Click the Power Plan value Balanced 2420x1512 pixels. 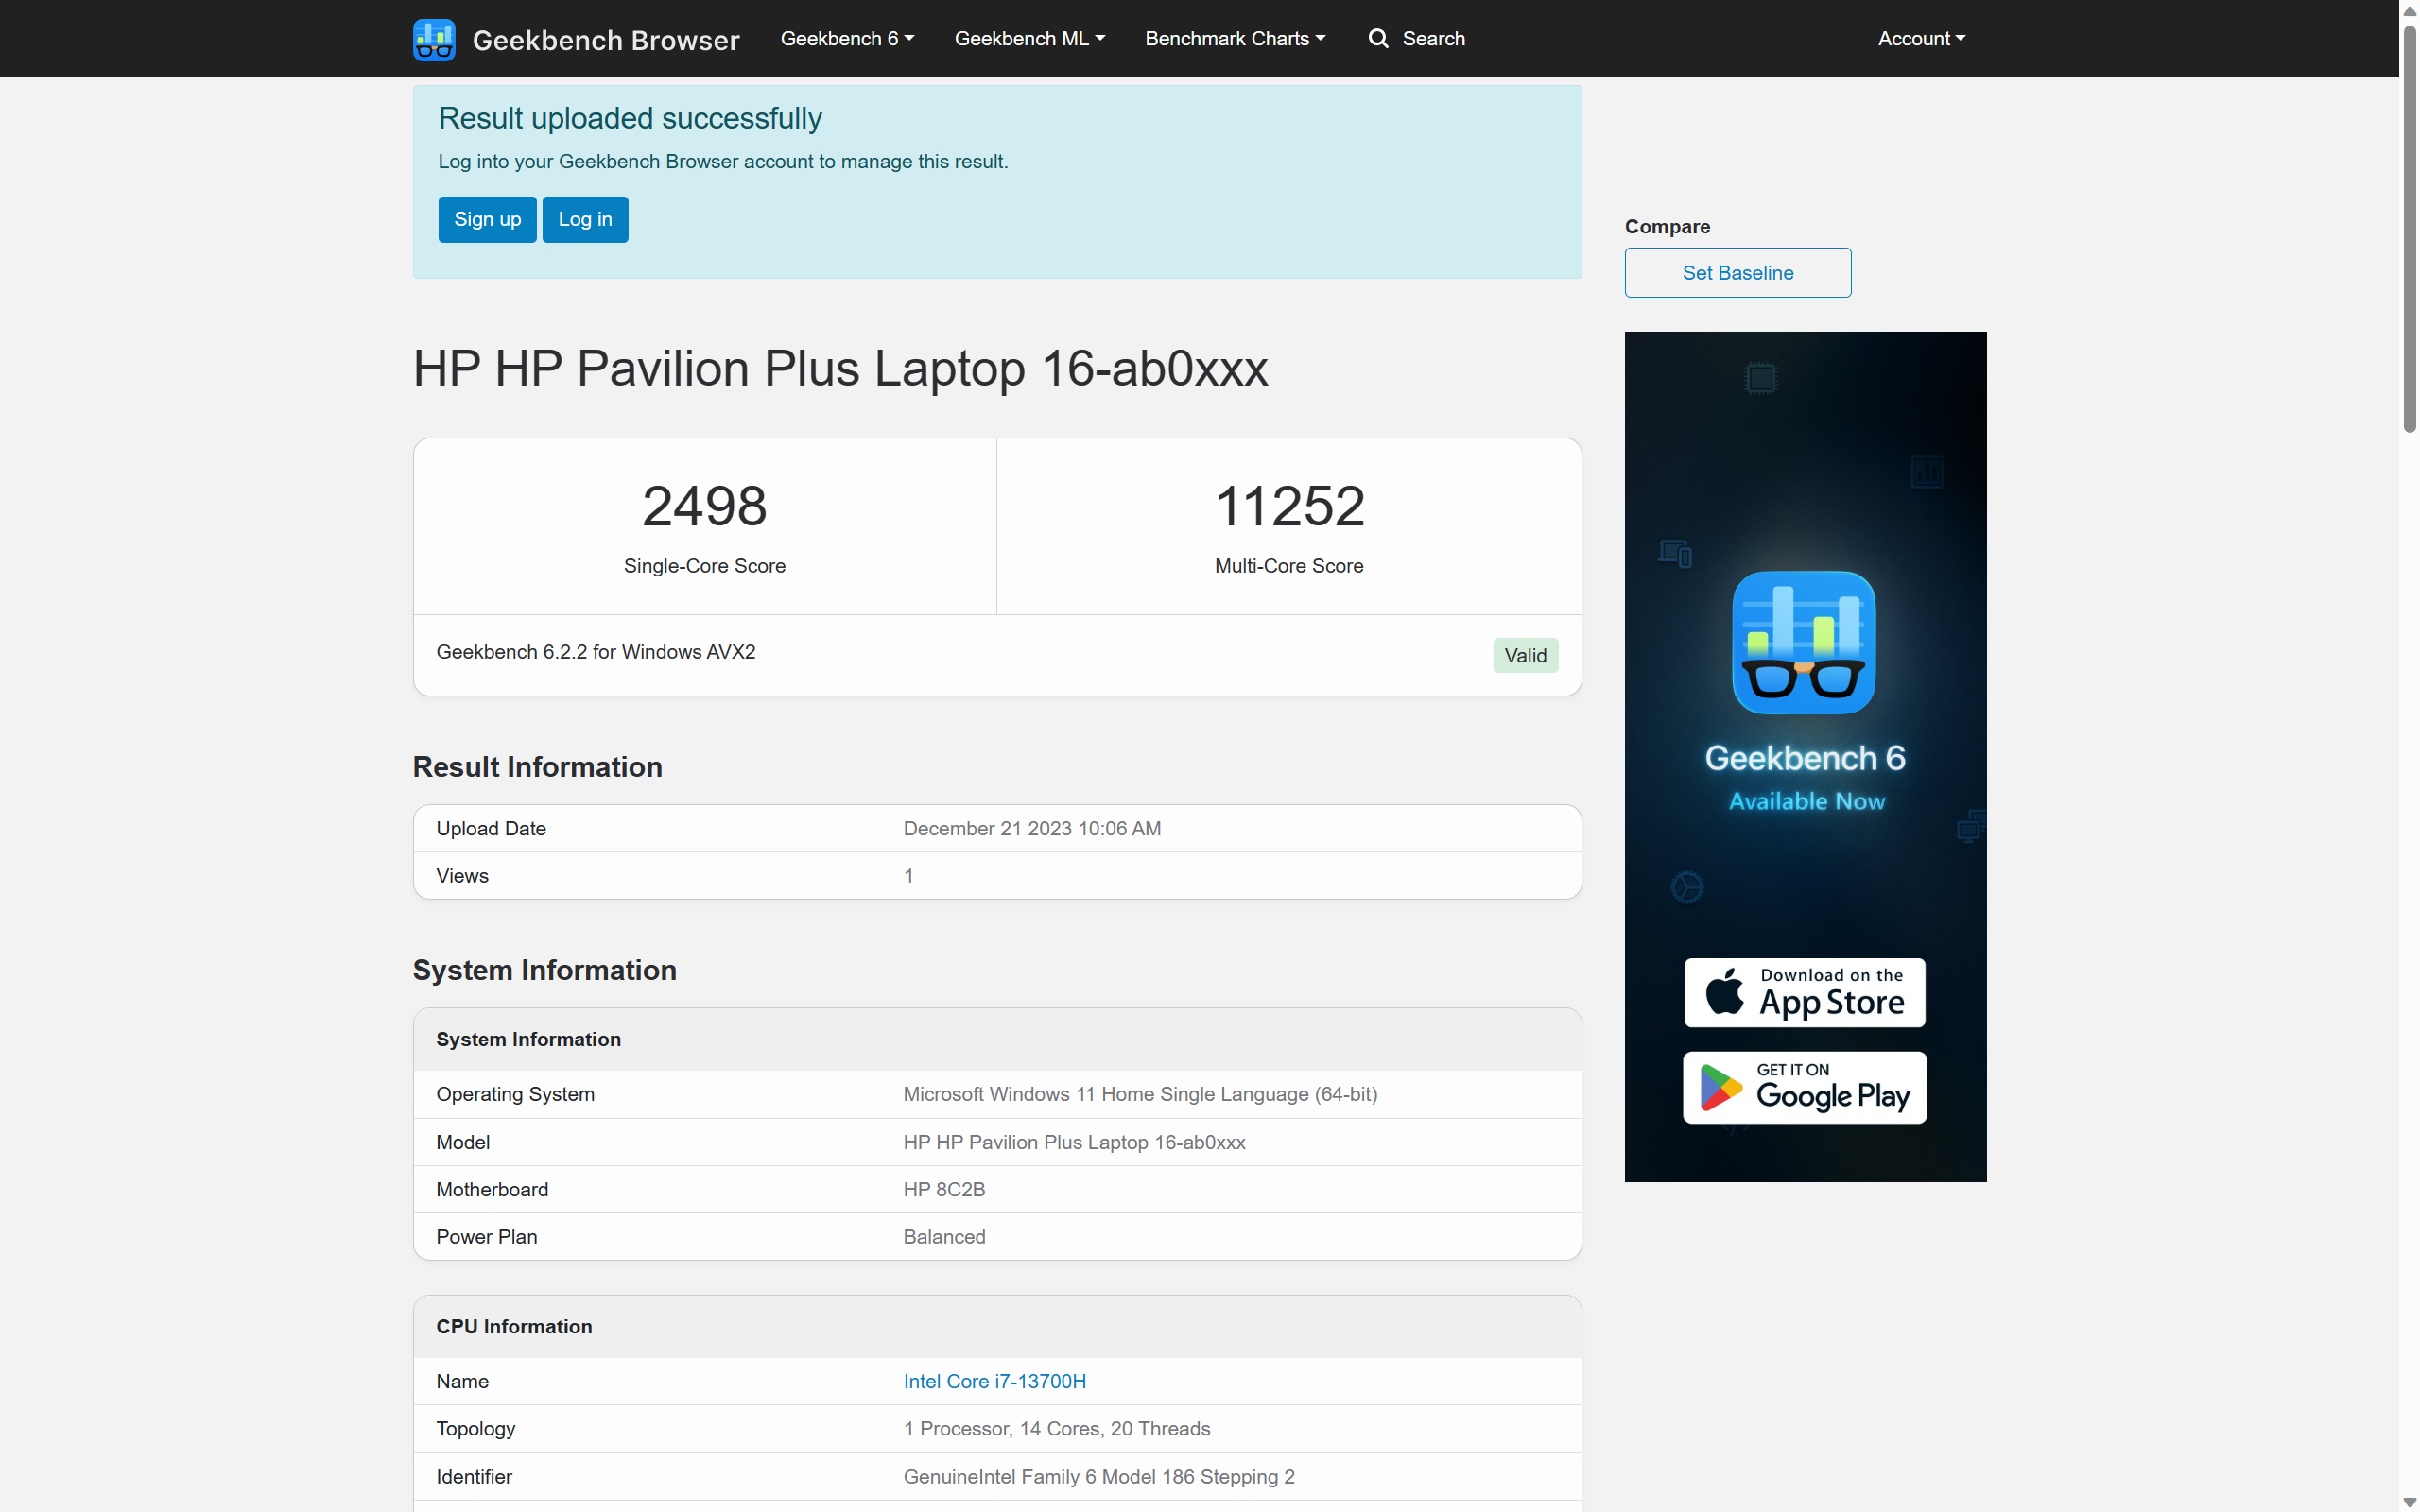click(944, 1236)
